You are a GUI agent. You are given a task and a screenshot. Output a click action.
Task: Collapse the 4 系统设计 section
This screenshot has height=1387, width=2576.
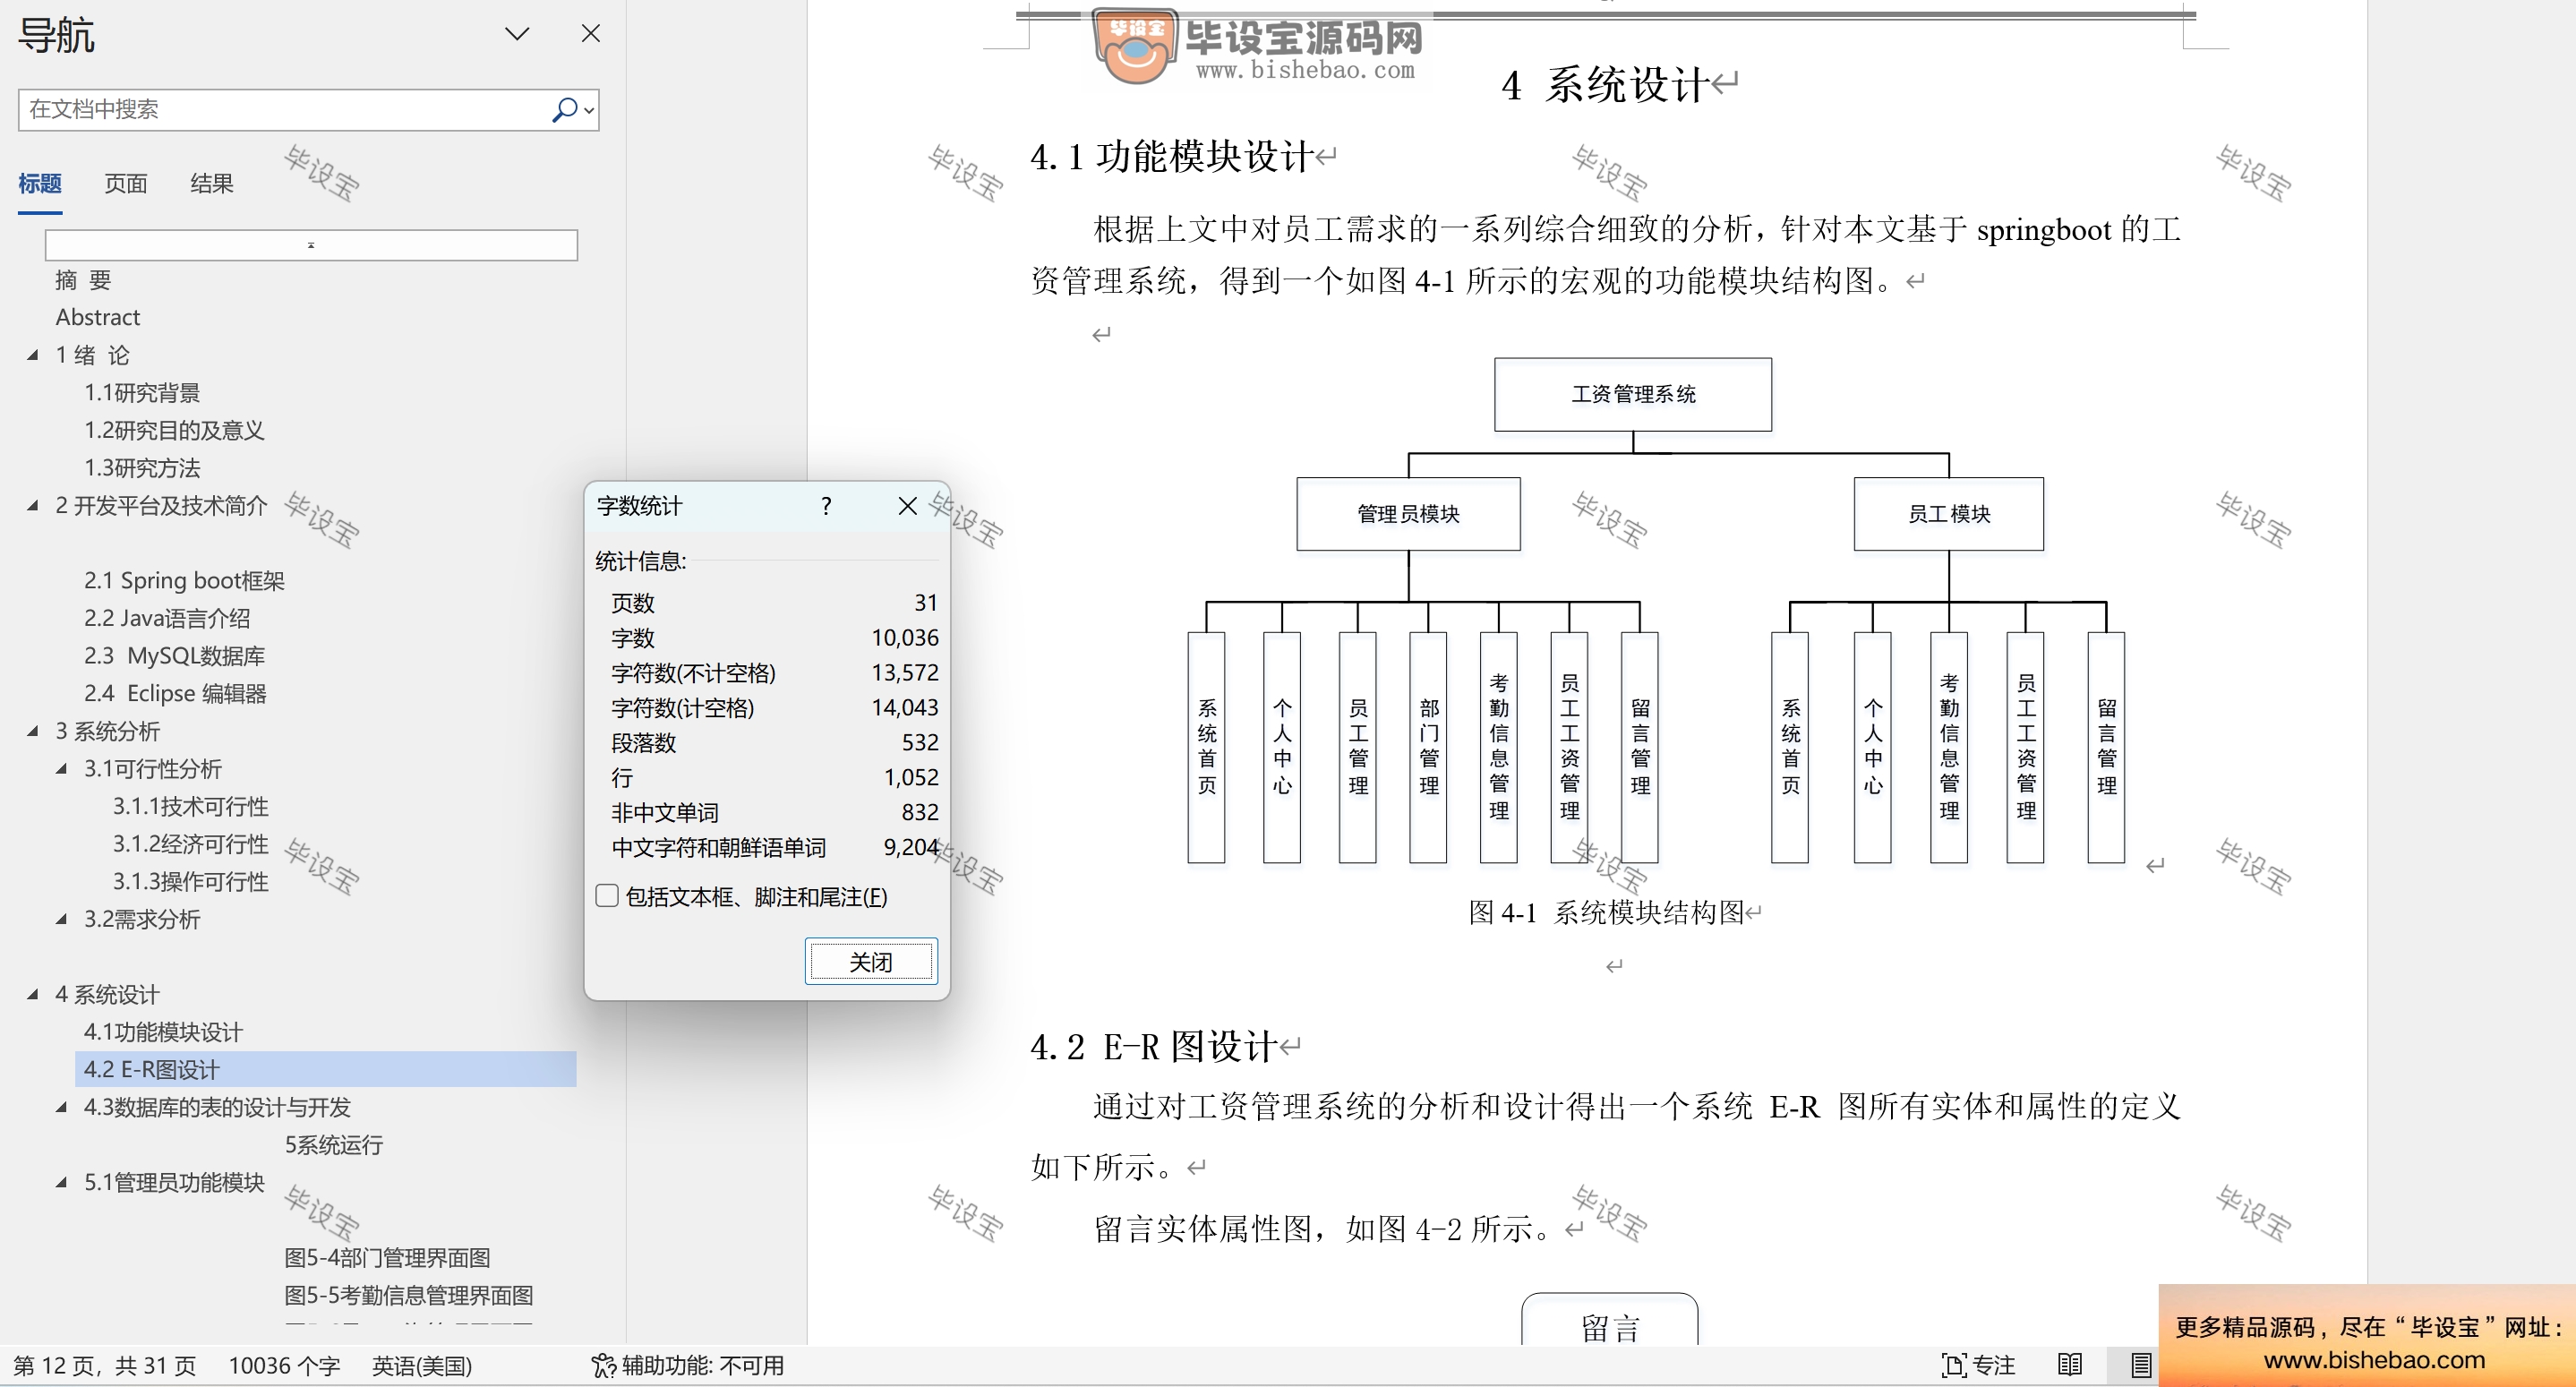click(33, 994)
